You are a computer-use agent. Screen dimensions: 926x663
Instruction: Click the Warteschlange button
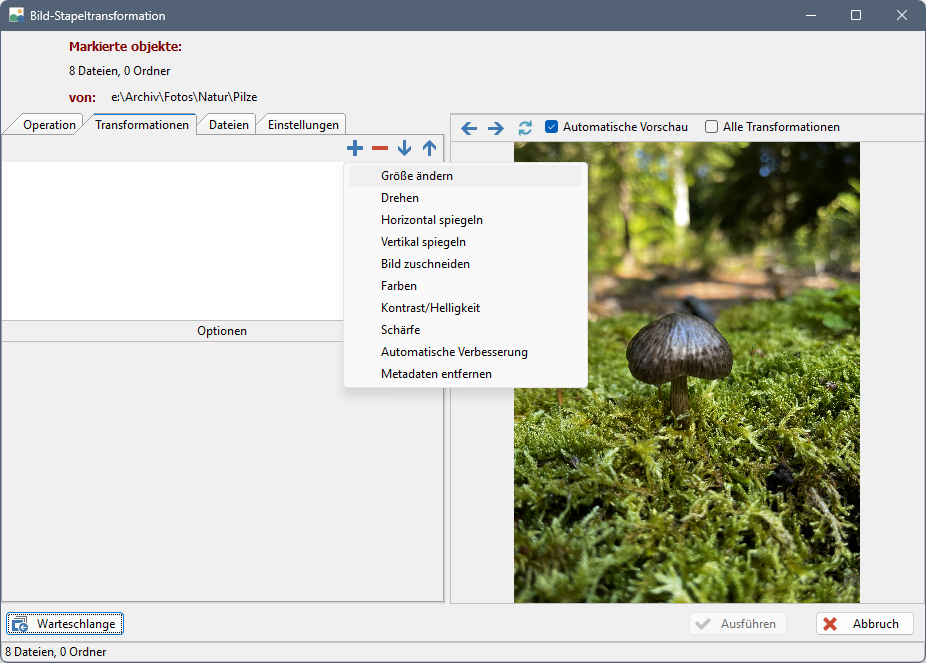click(x=65, y=624)
